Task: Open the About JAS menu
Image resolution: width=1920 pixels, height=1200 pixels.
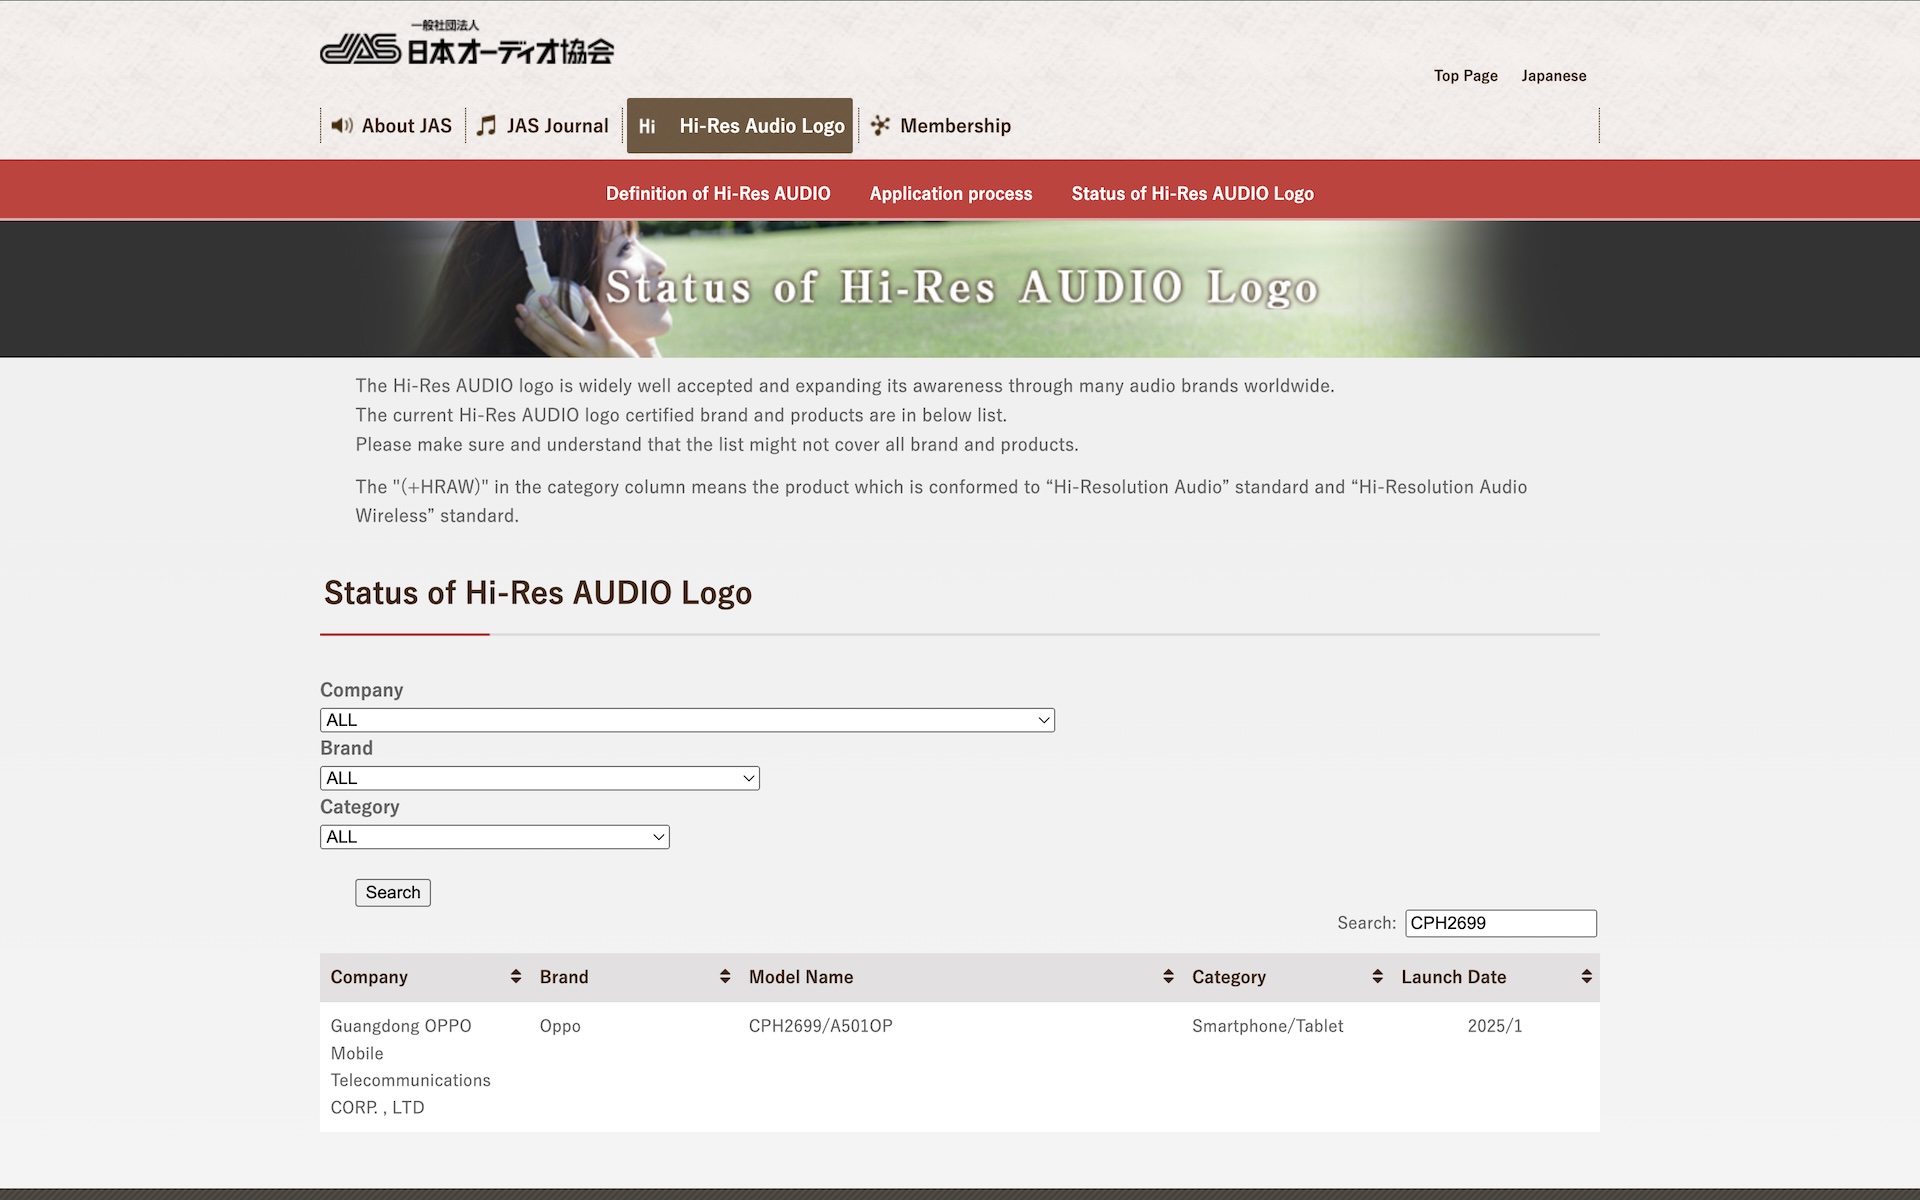Action: pos(406,126)
